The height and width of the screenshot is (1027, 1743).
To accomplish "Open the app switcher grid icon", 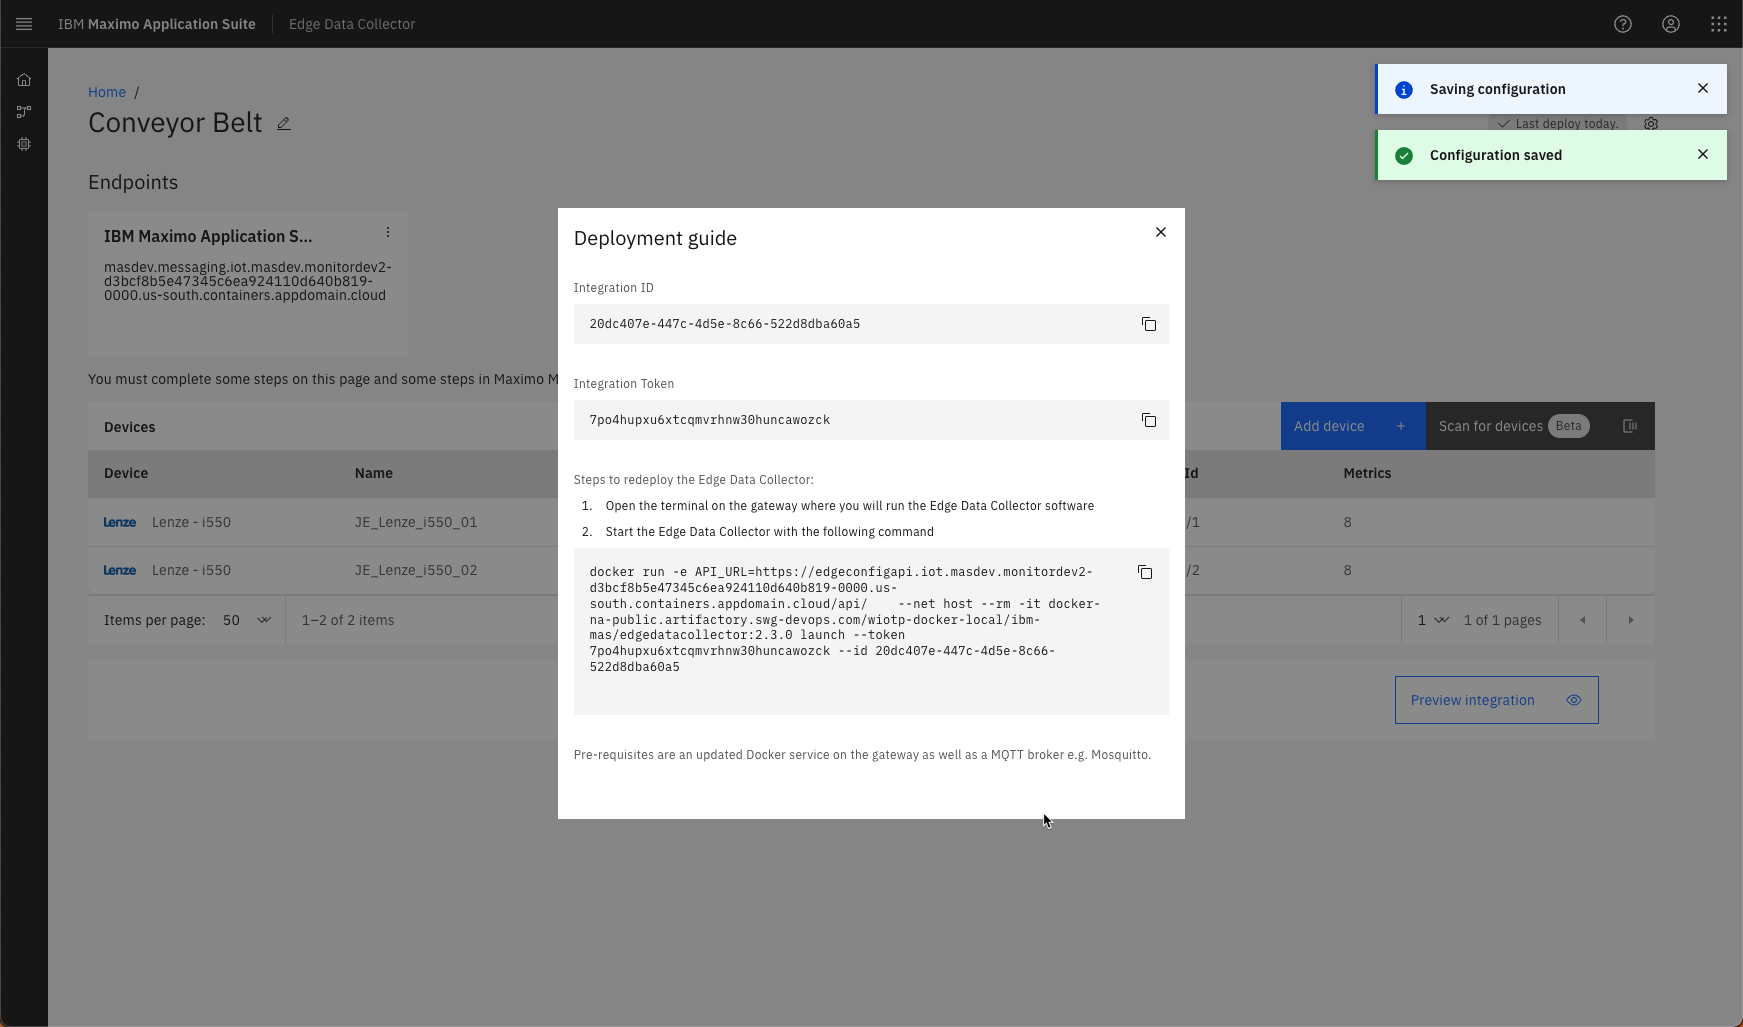I will click(x=1719, y=24).
